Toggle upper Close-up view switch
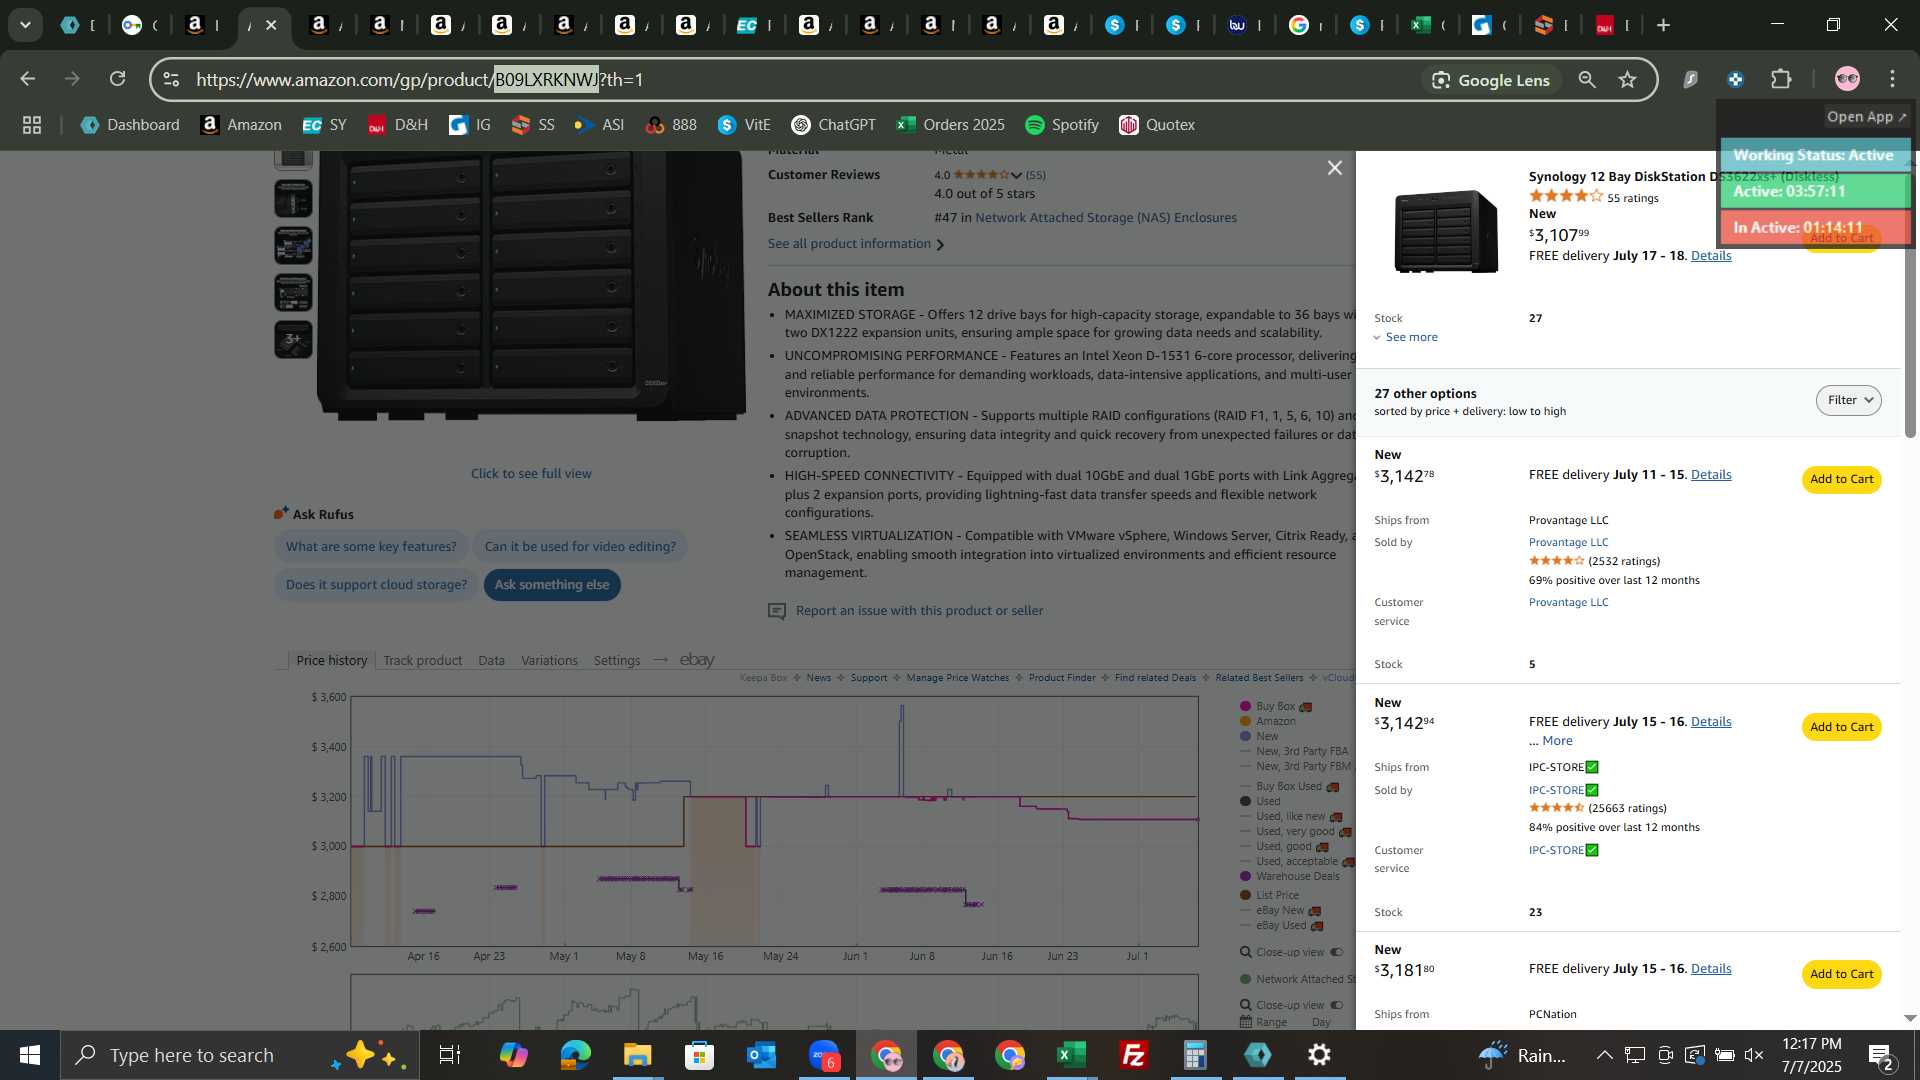 click(x=1336, y=953)
